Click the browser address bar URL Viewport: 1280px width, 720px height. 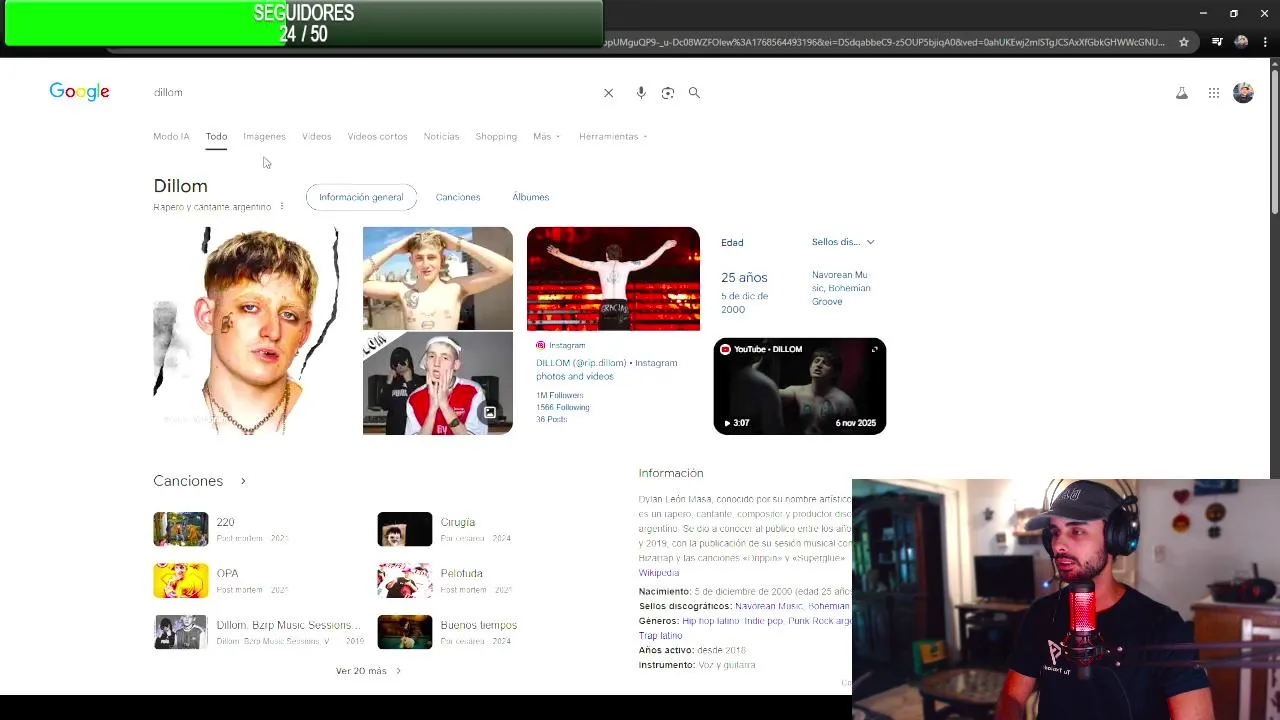(x=884, y=42)
